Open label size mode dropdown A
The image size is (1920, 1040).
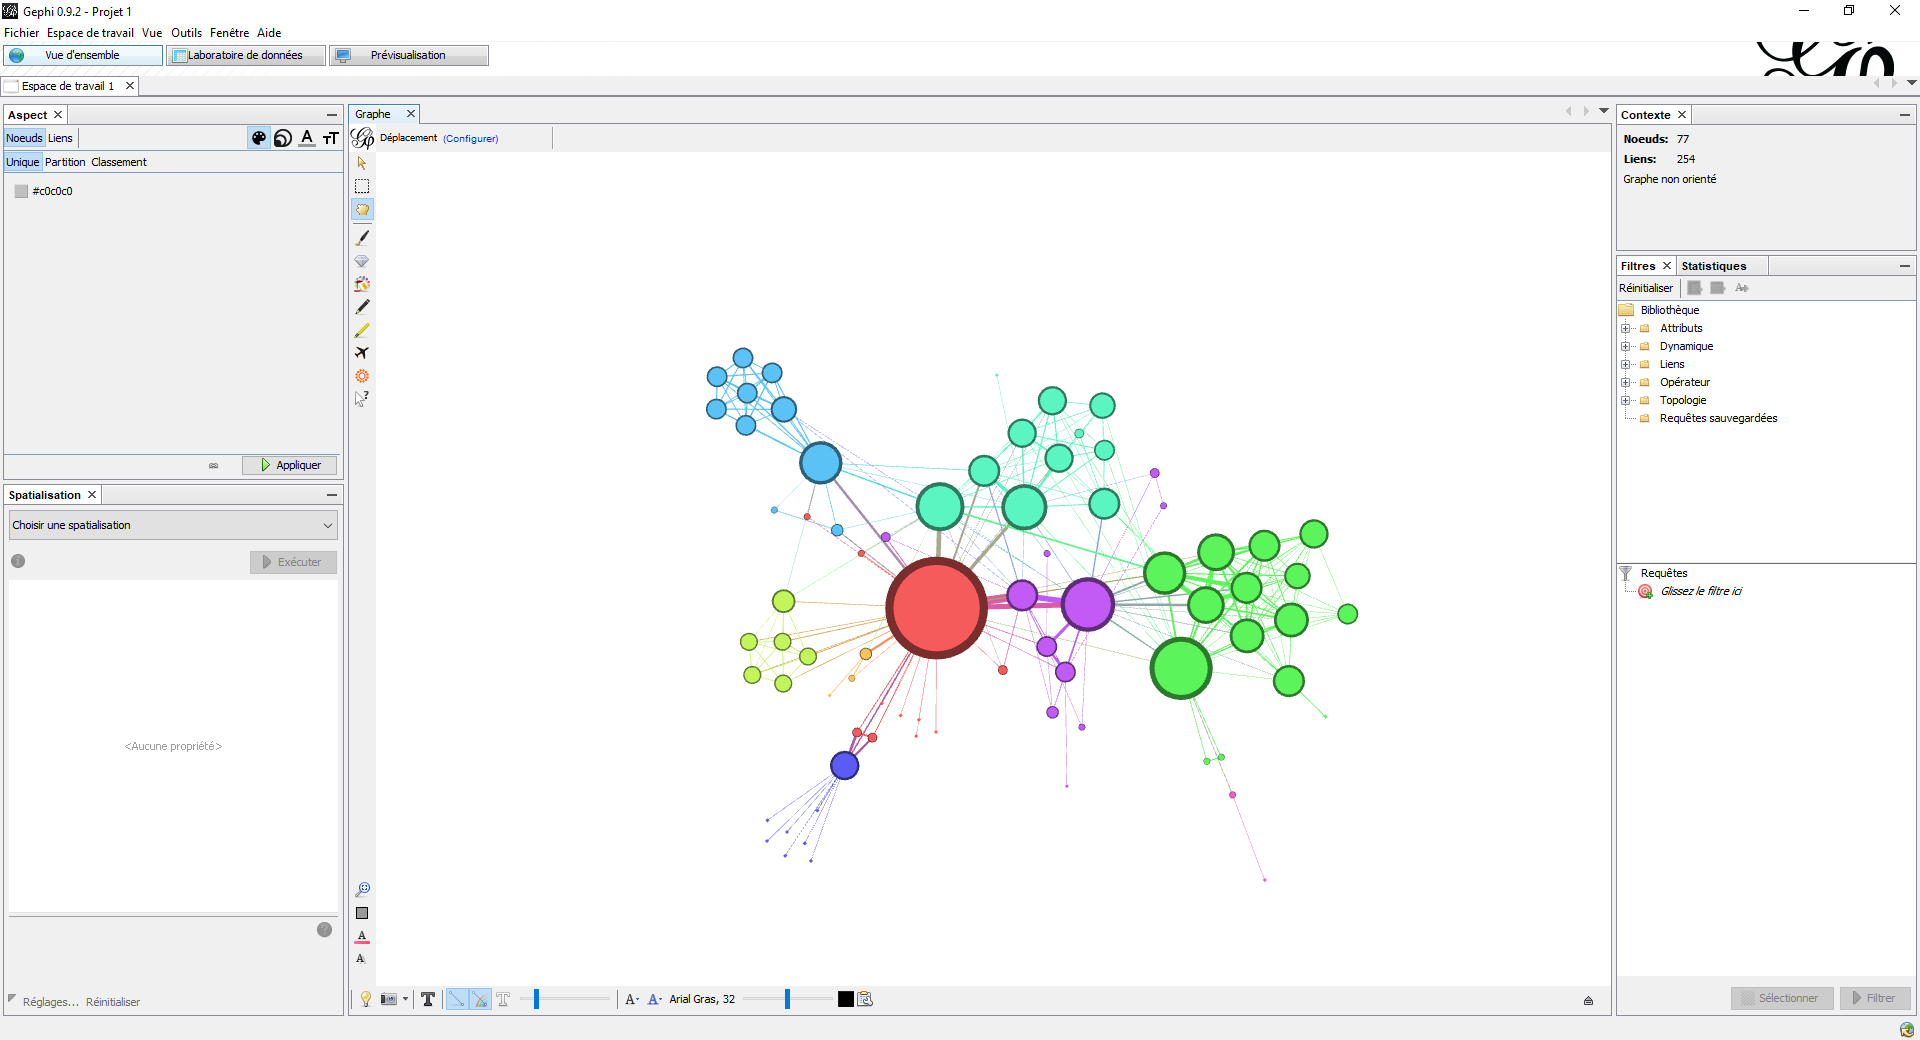(x=632, y=999)
